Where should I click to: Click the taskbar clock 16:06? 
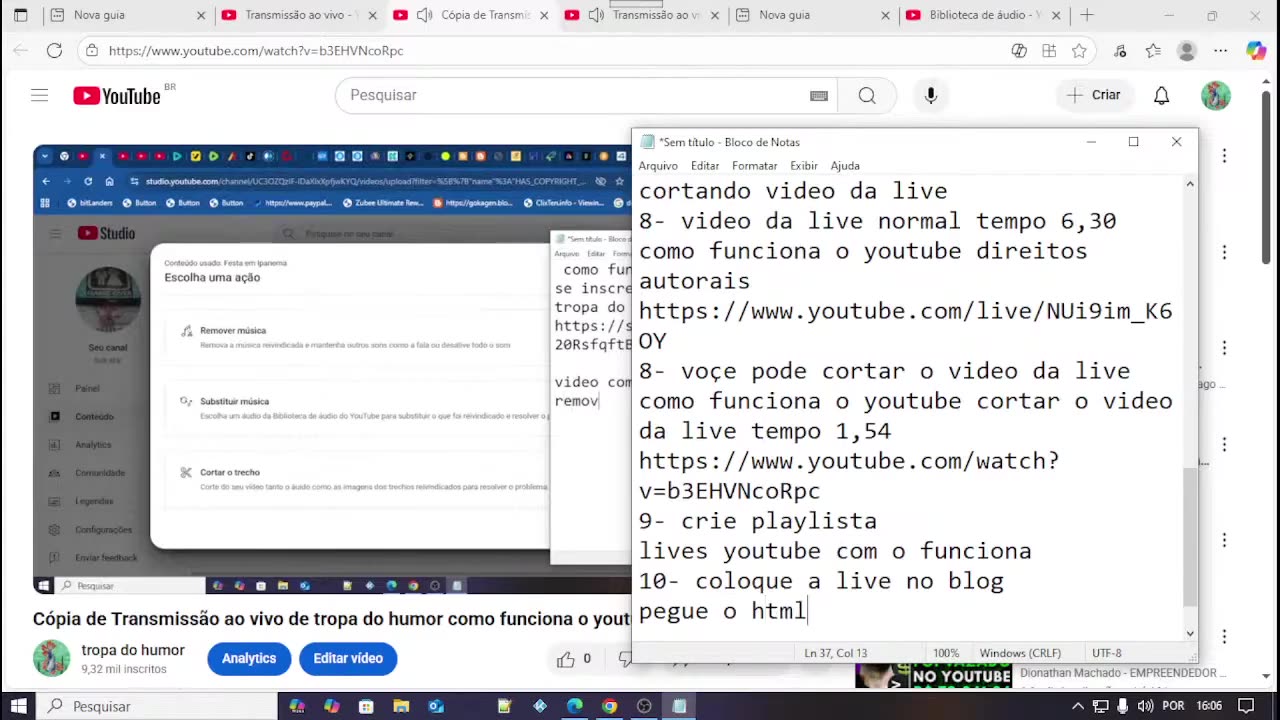coord(1209,706)
